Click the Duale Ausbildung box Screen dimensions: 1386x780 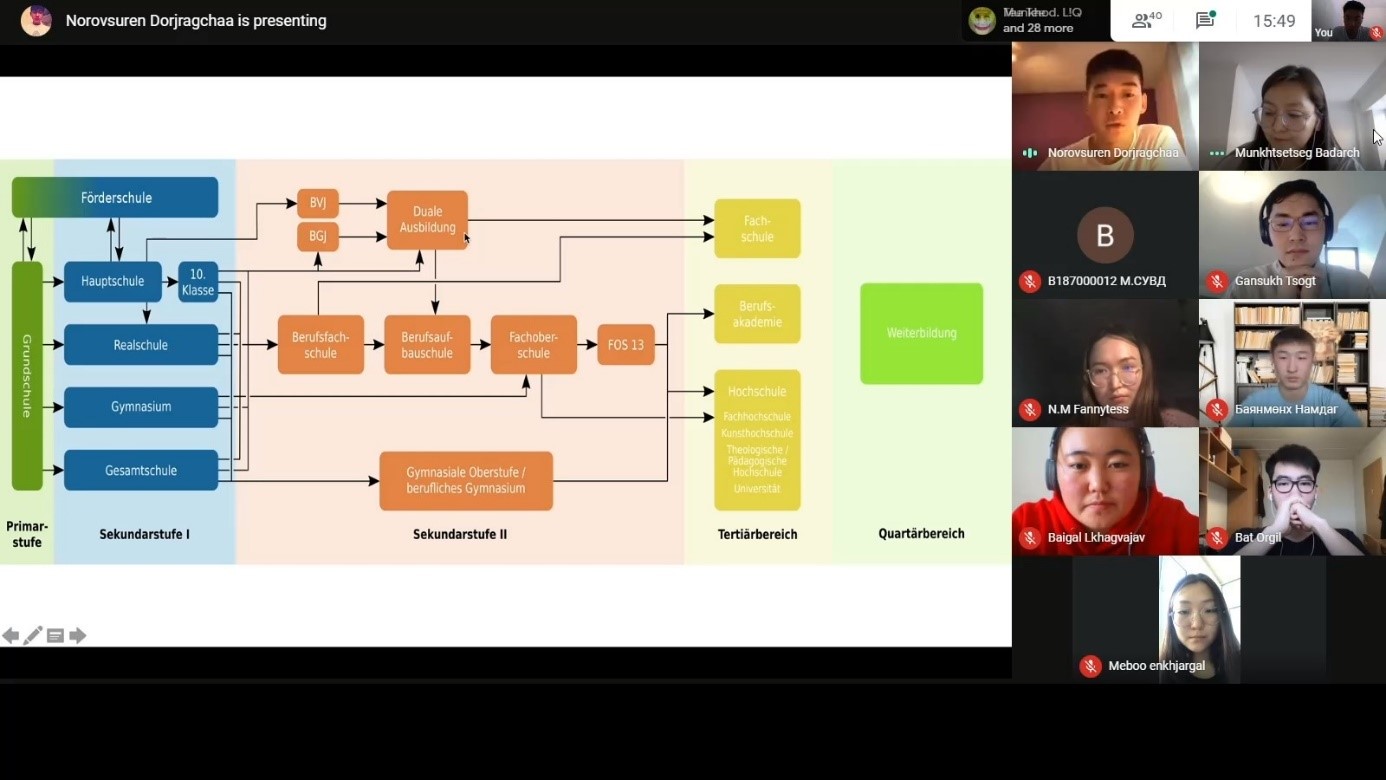click(427, 220)
